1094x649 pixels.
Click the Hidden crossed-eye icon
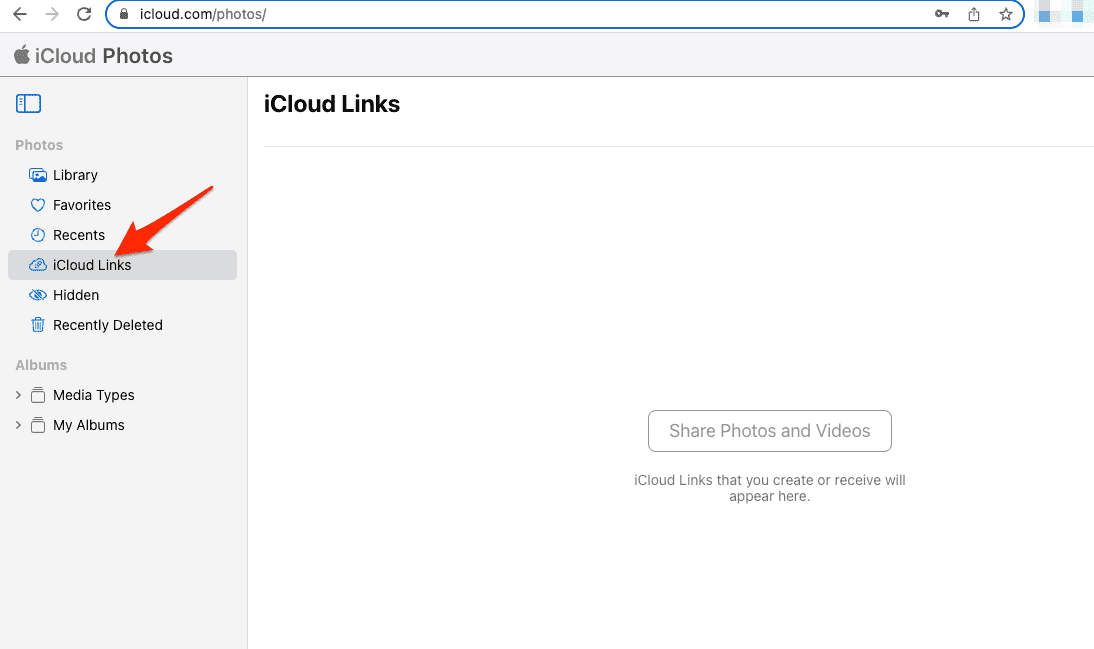click(x=38, y=295)
